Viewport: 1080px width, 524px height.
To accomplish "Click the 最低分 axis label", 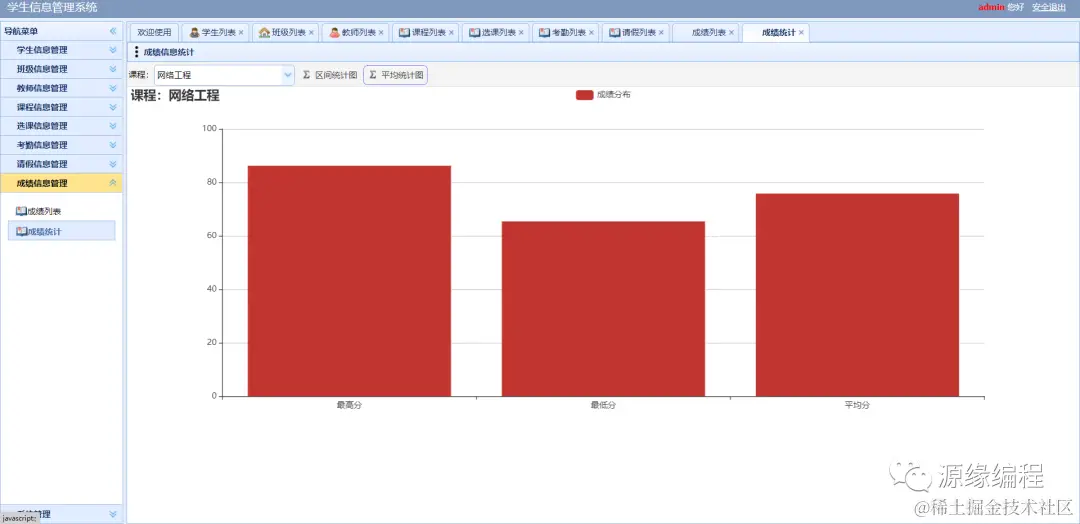I will (603, 406).
